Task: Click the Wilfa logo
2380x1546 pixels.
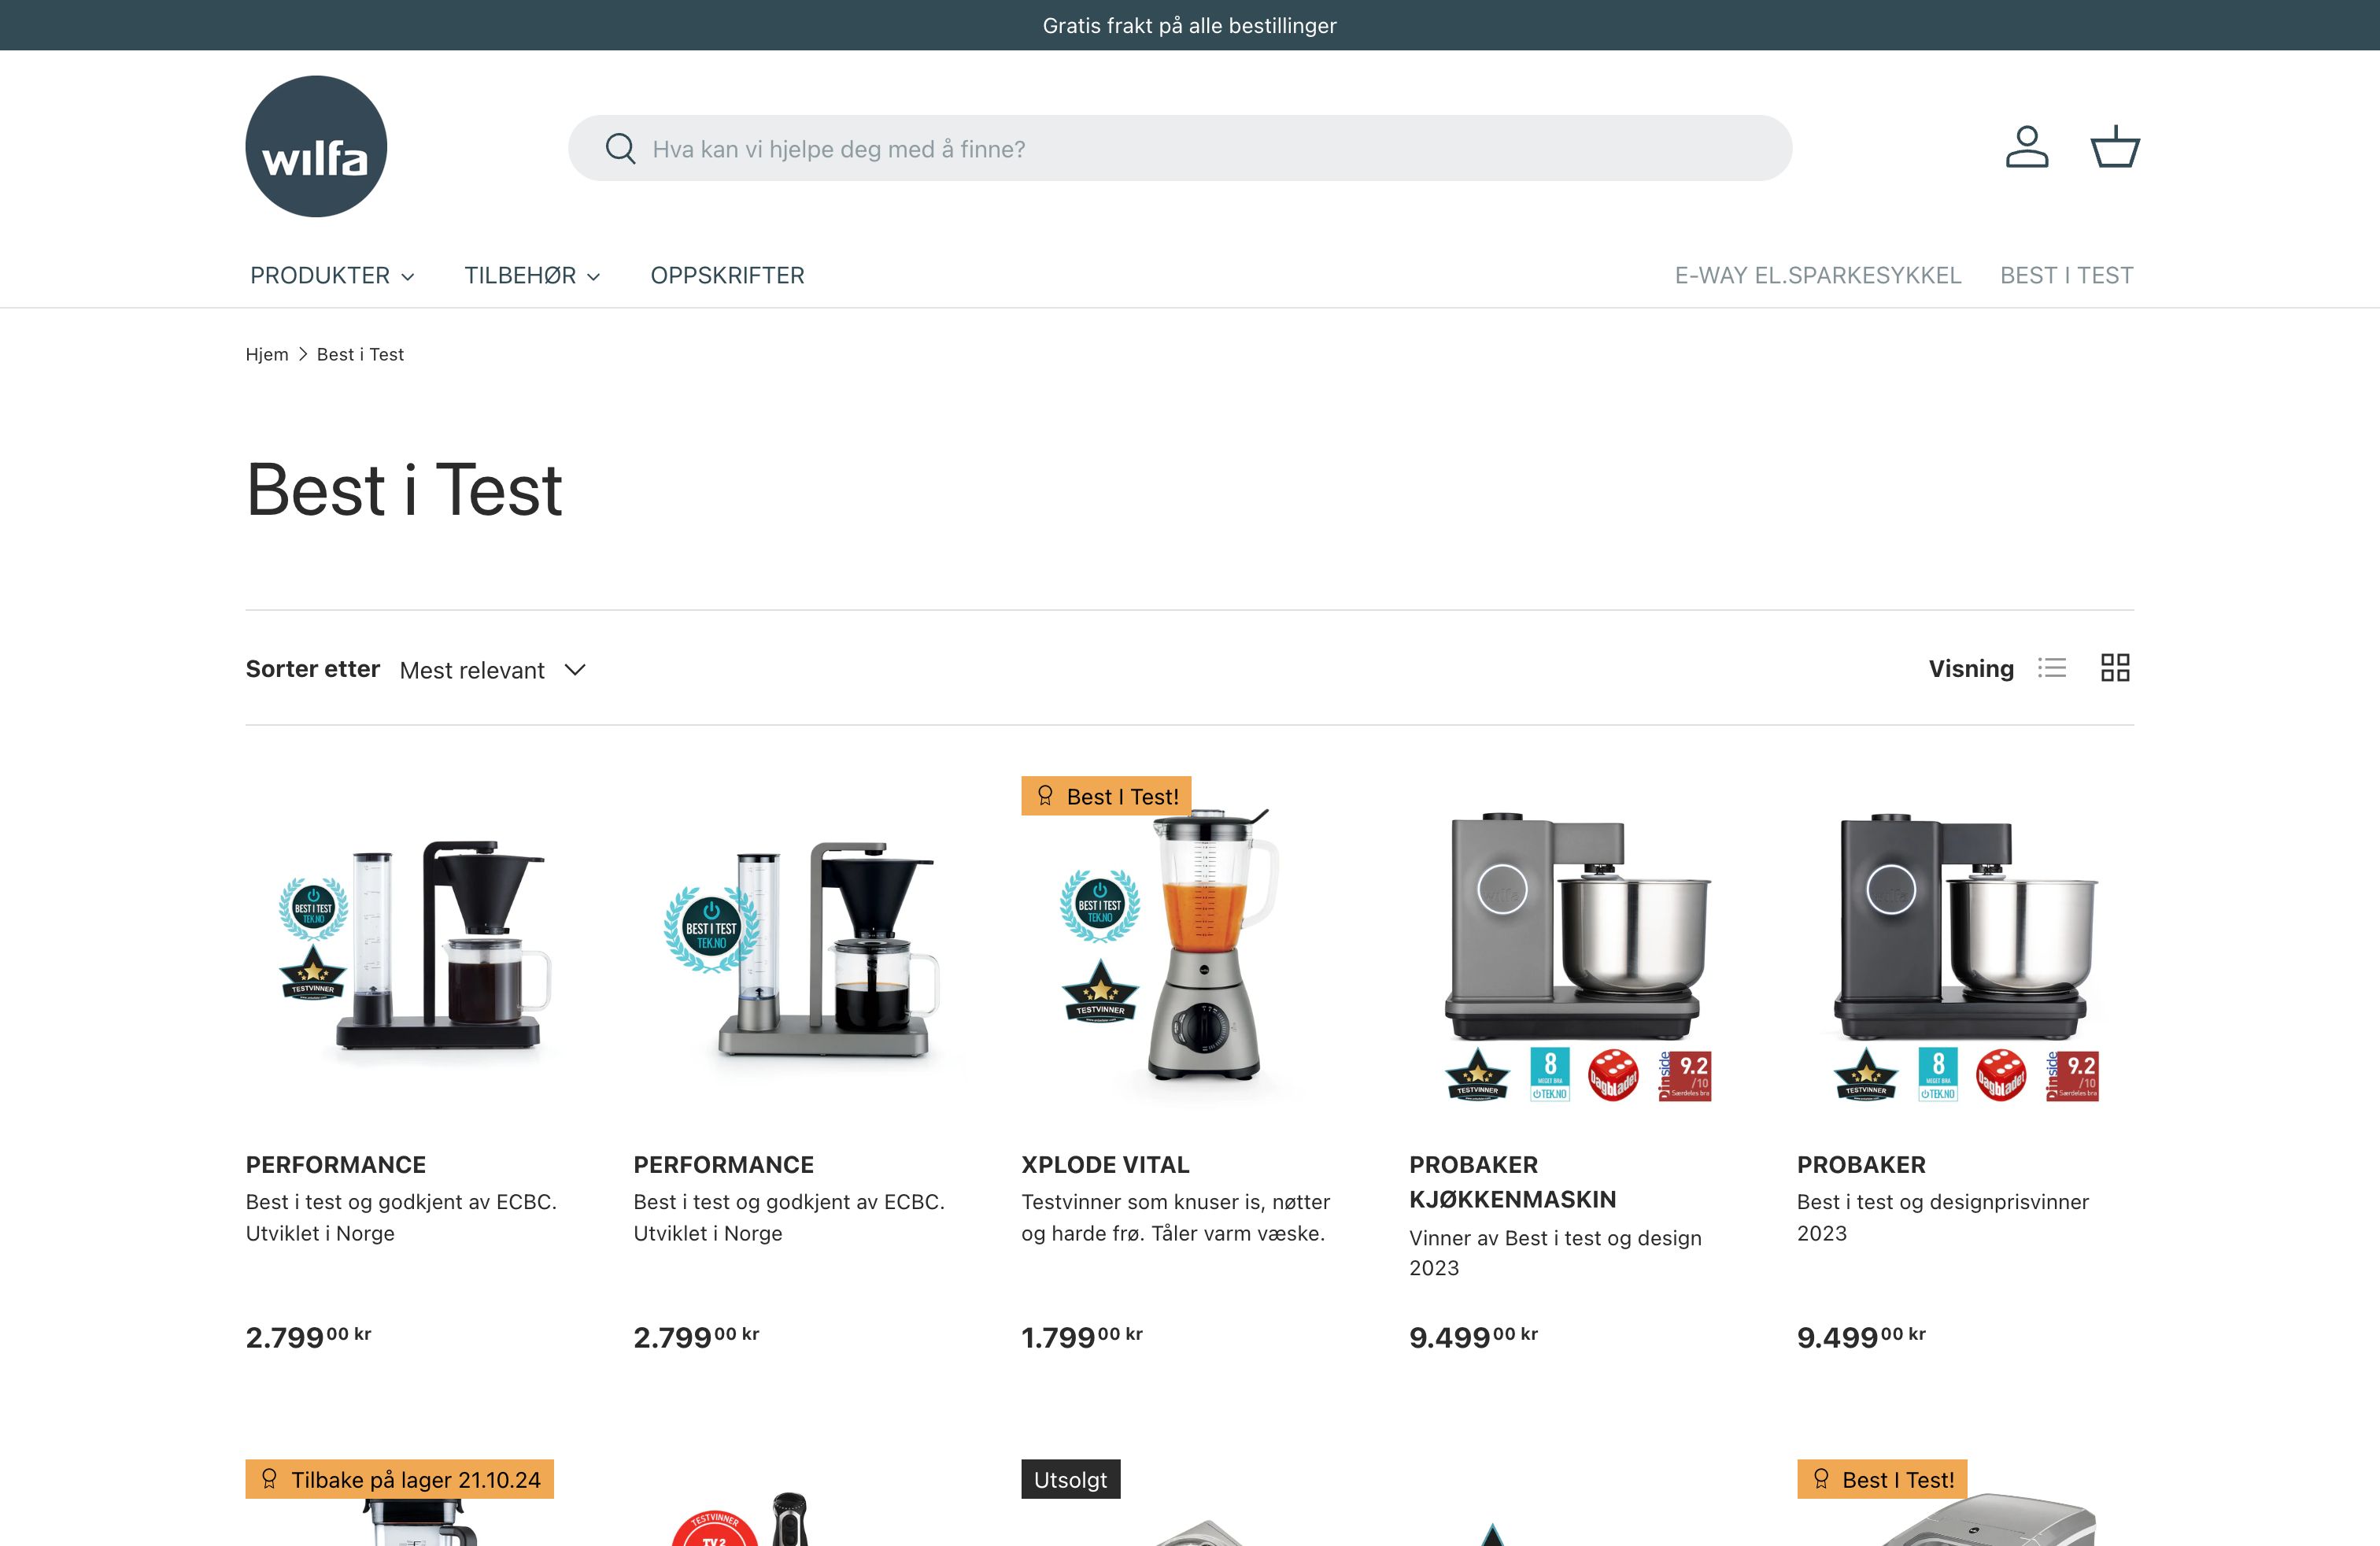Action: click(315, 146)
